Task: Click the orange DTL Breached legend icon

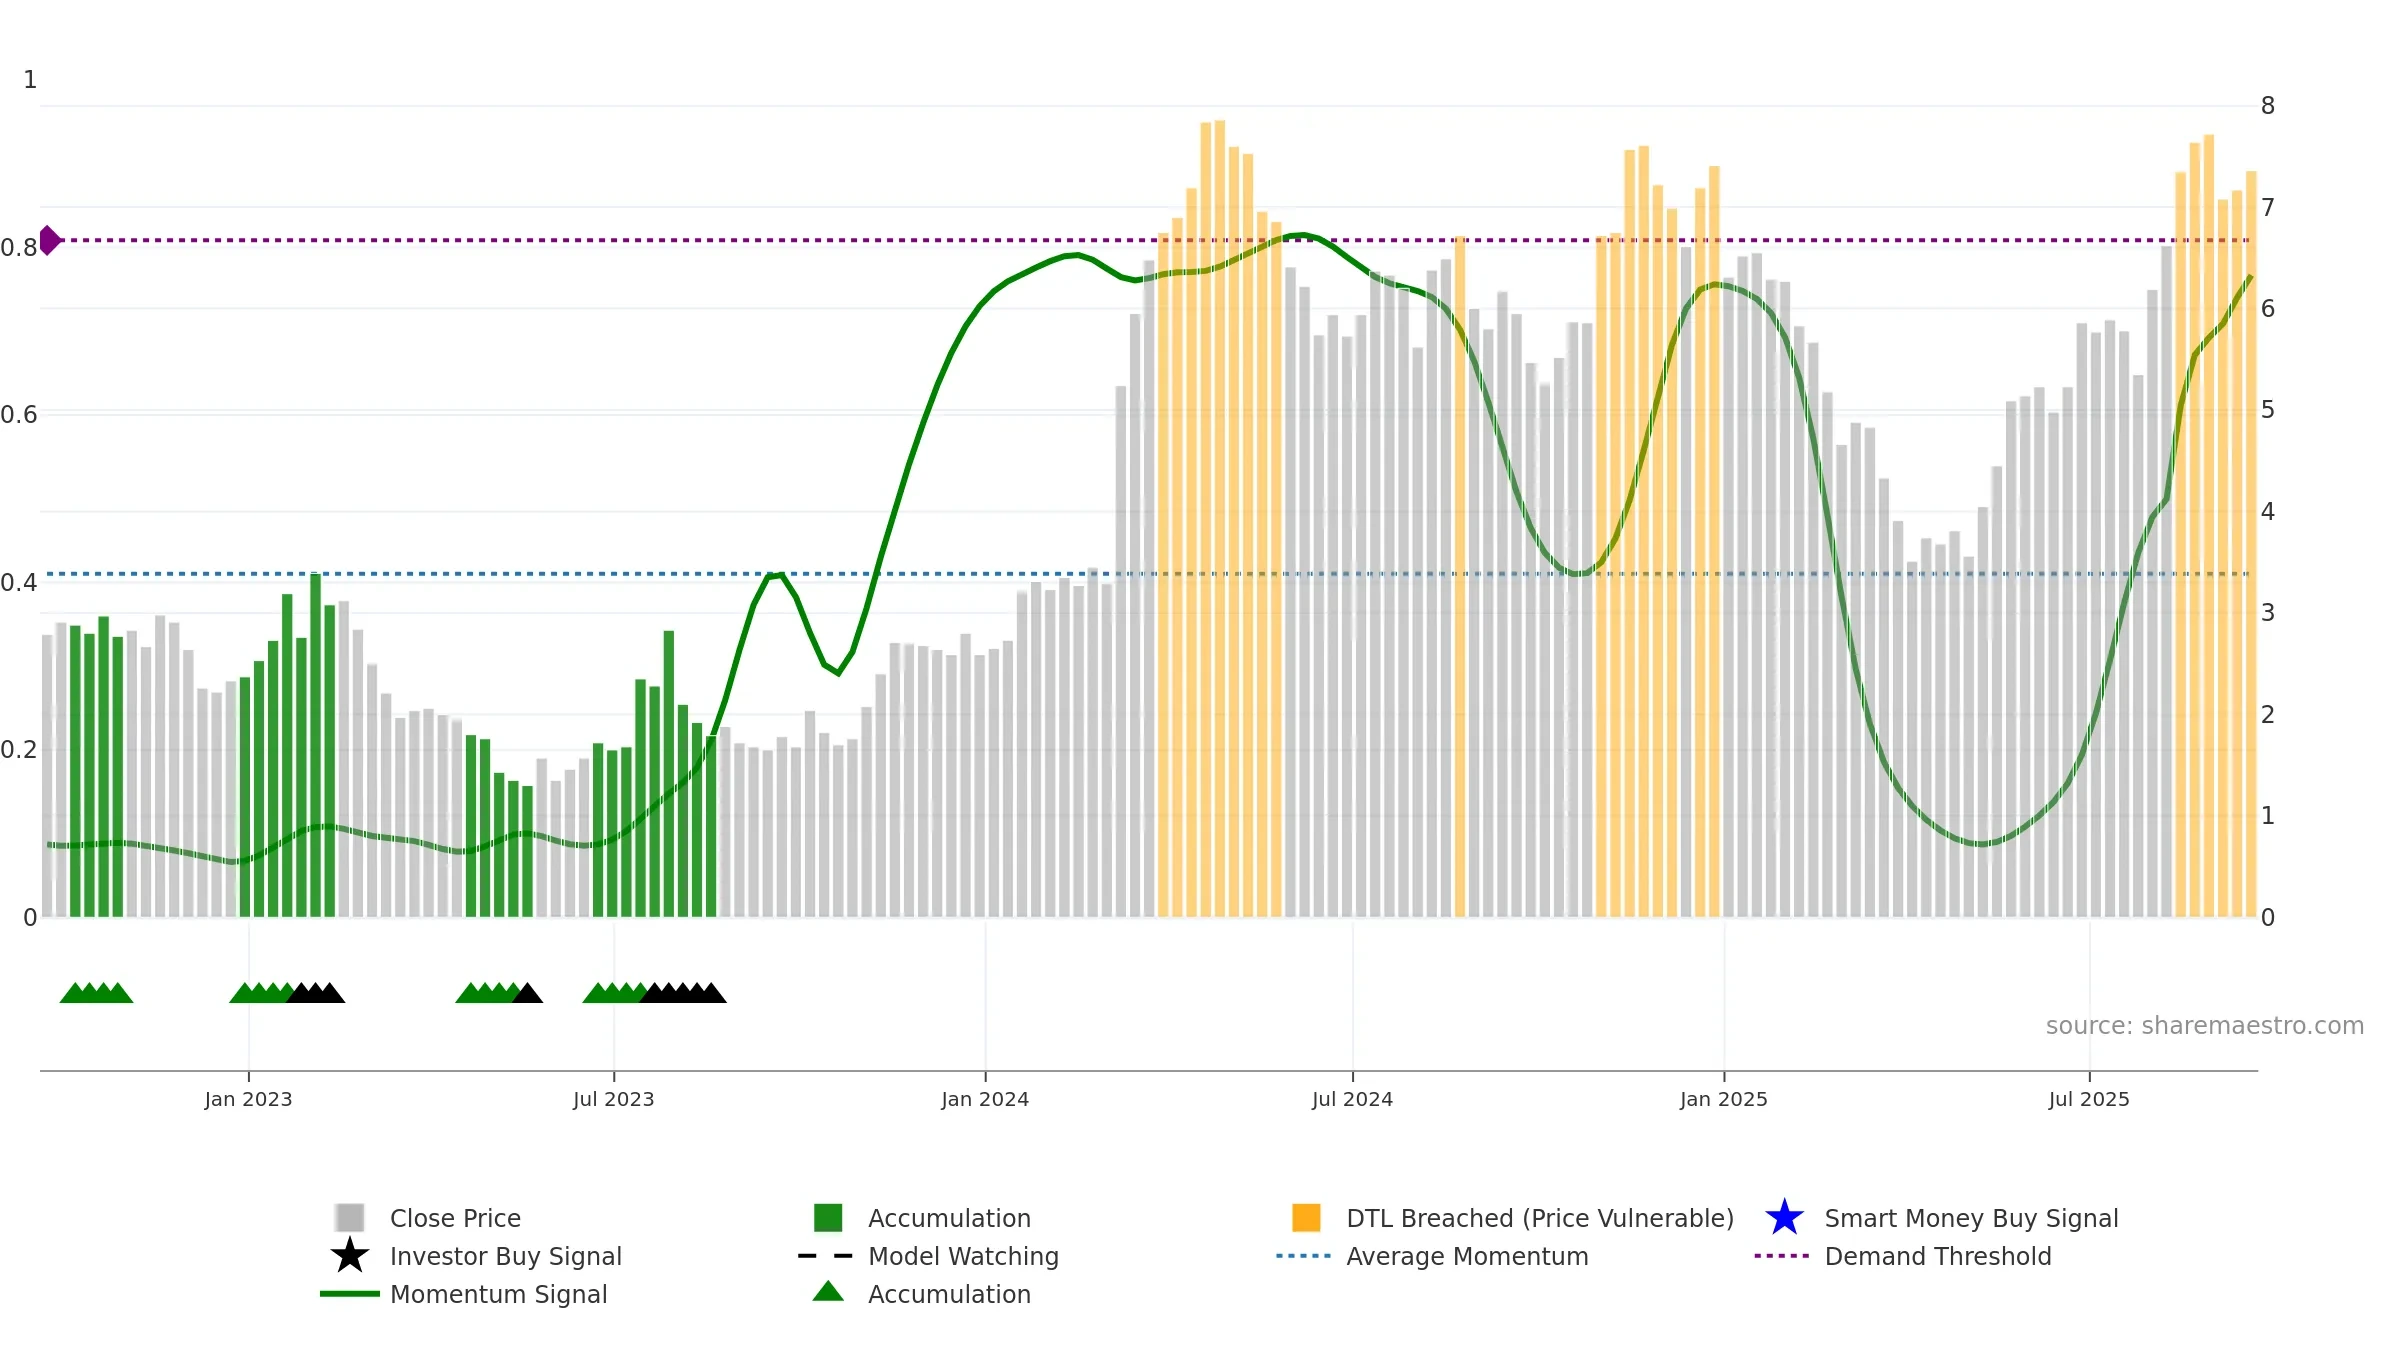Action: pyautogui.click(x=1306, y=1217)
